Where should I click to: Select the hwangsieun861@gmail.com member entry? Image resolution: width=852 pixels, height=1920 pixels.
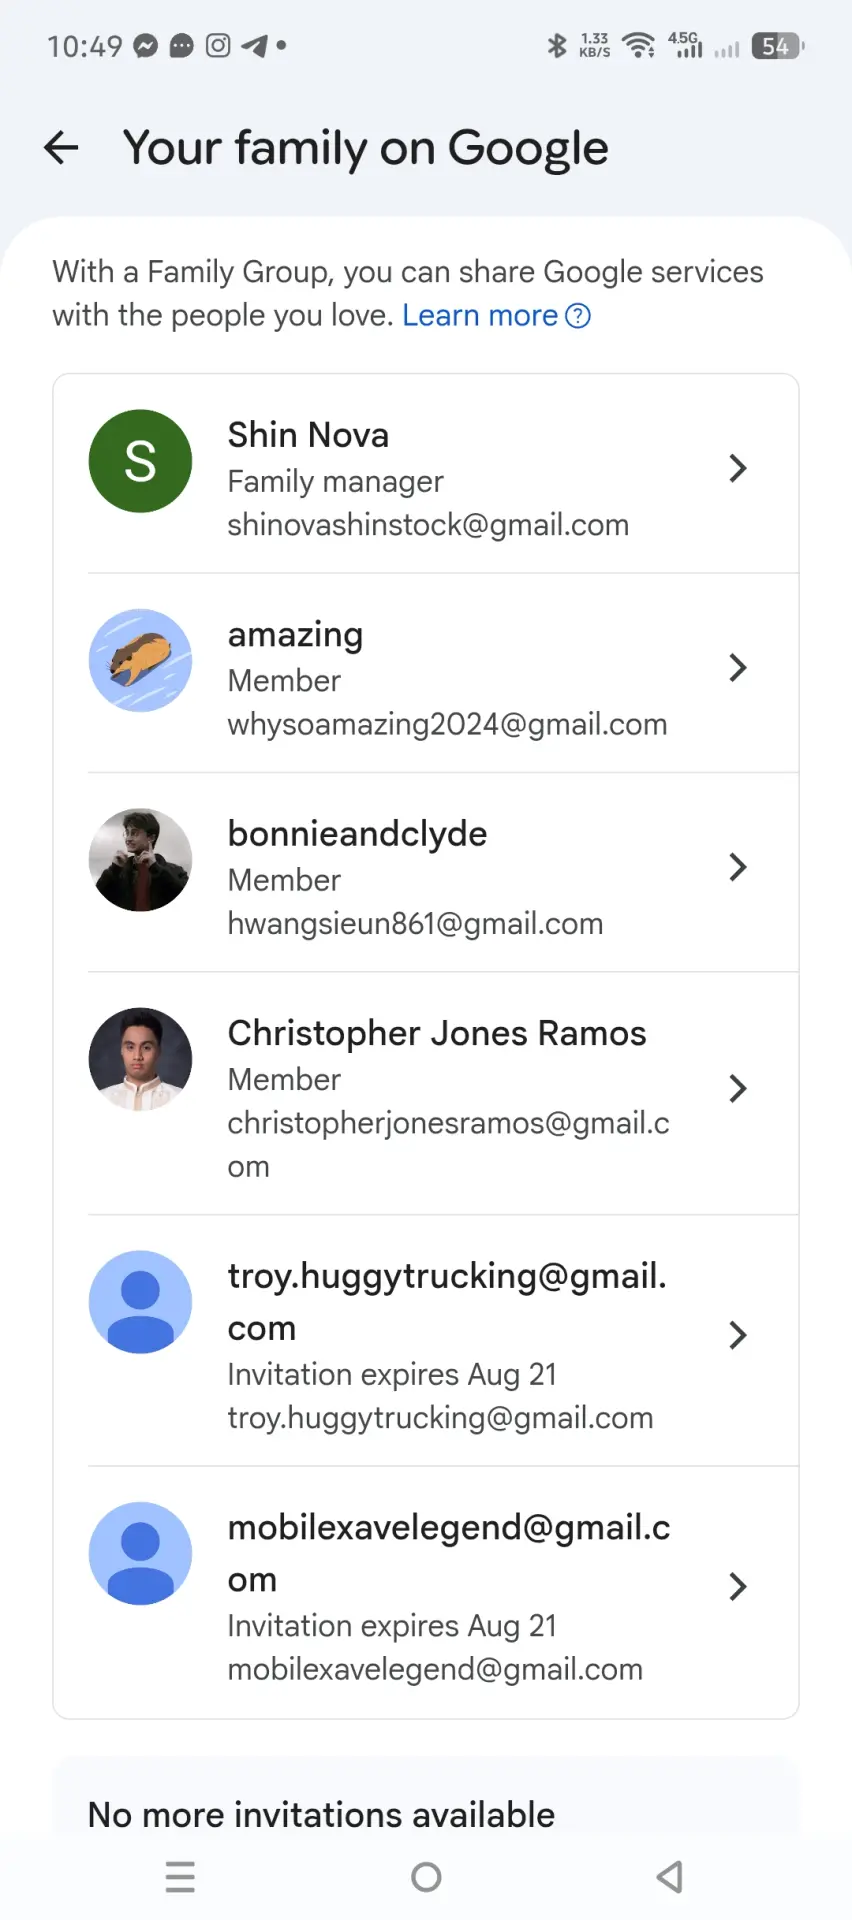pos(426,872)
